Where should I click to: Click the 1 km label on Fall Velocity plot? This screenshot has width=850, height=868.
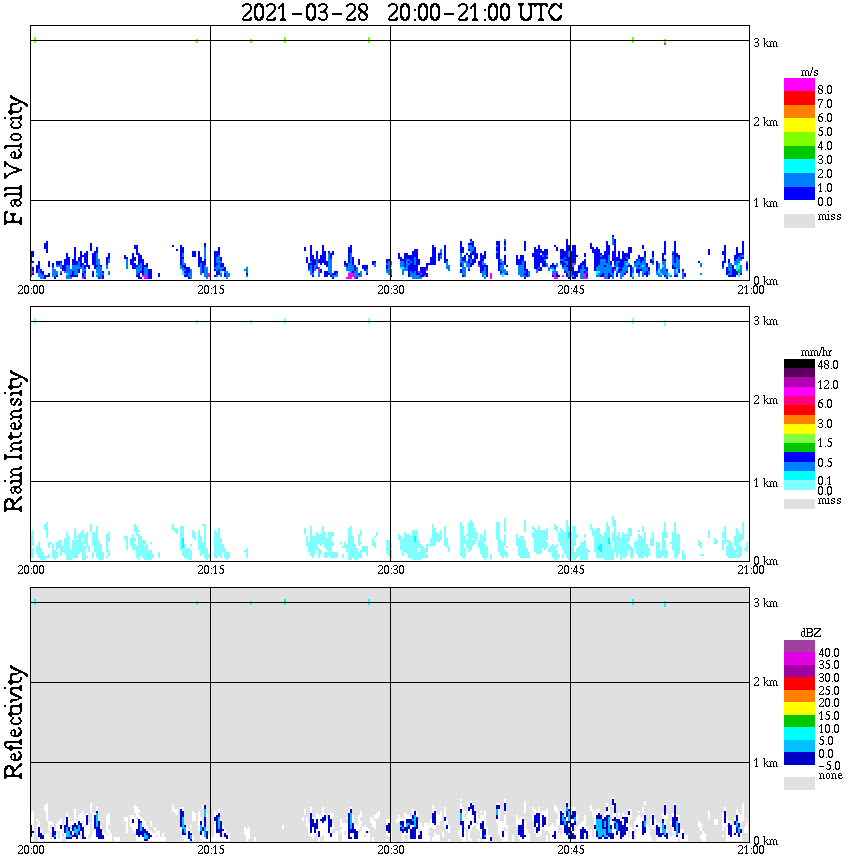click(765, 203)
